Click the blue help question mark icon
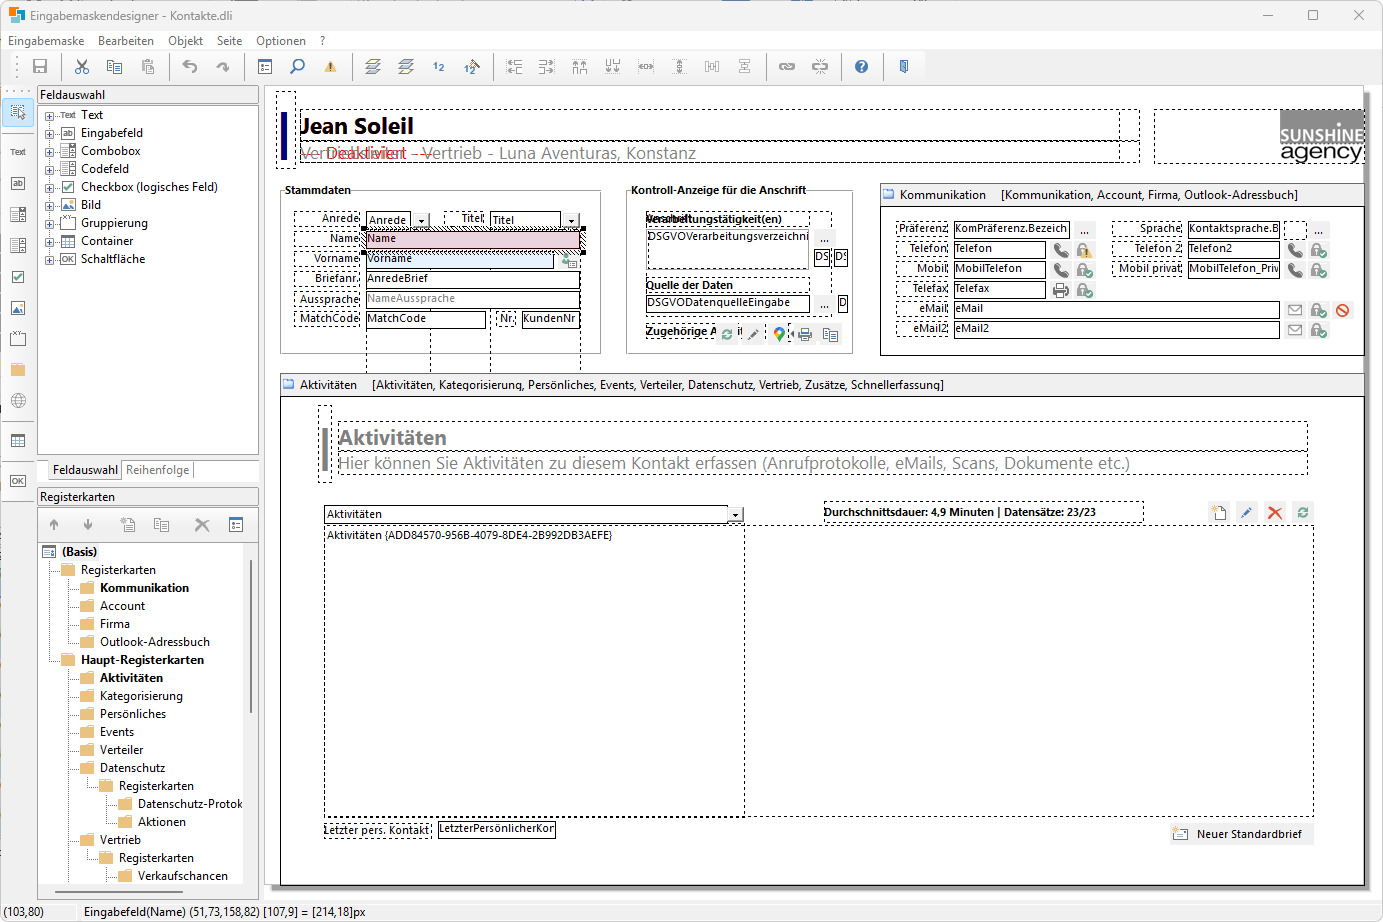Screen dimensions: 1383x922 click(x=861, y=67)
